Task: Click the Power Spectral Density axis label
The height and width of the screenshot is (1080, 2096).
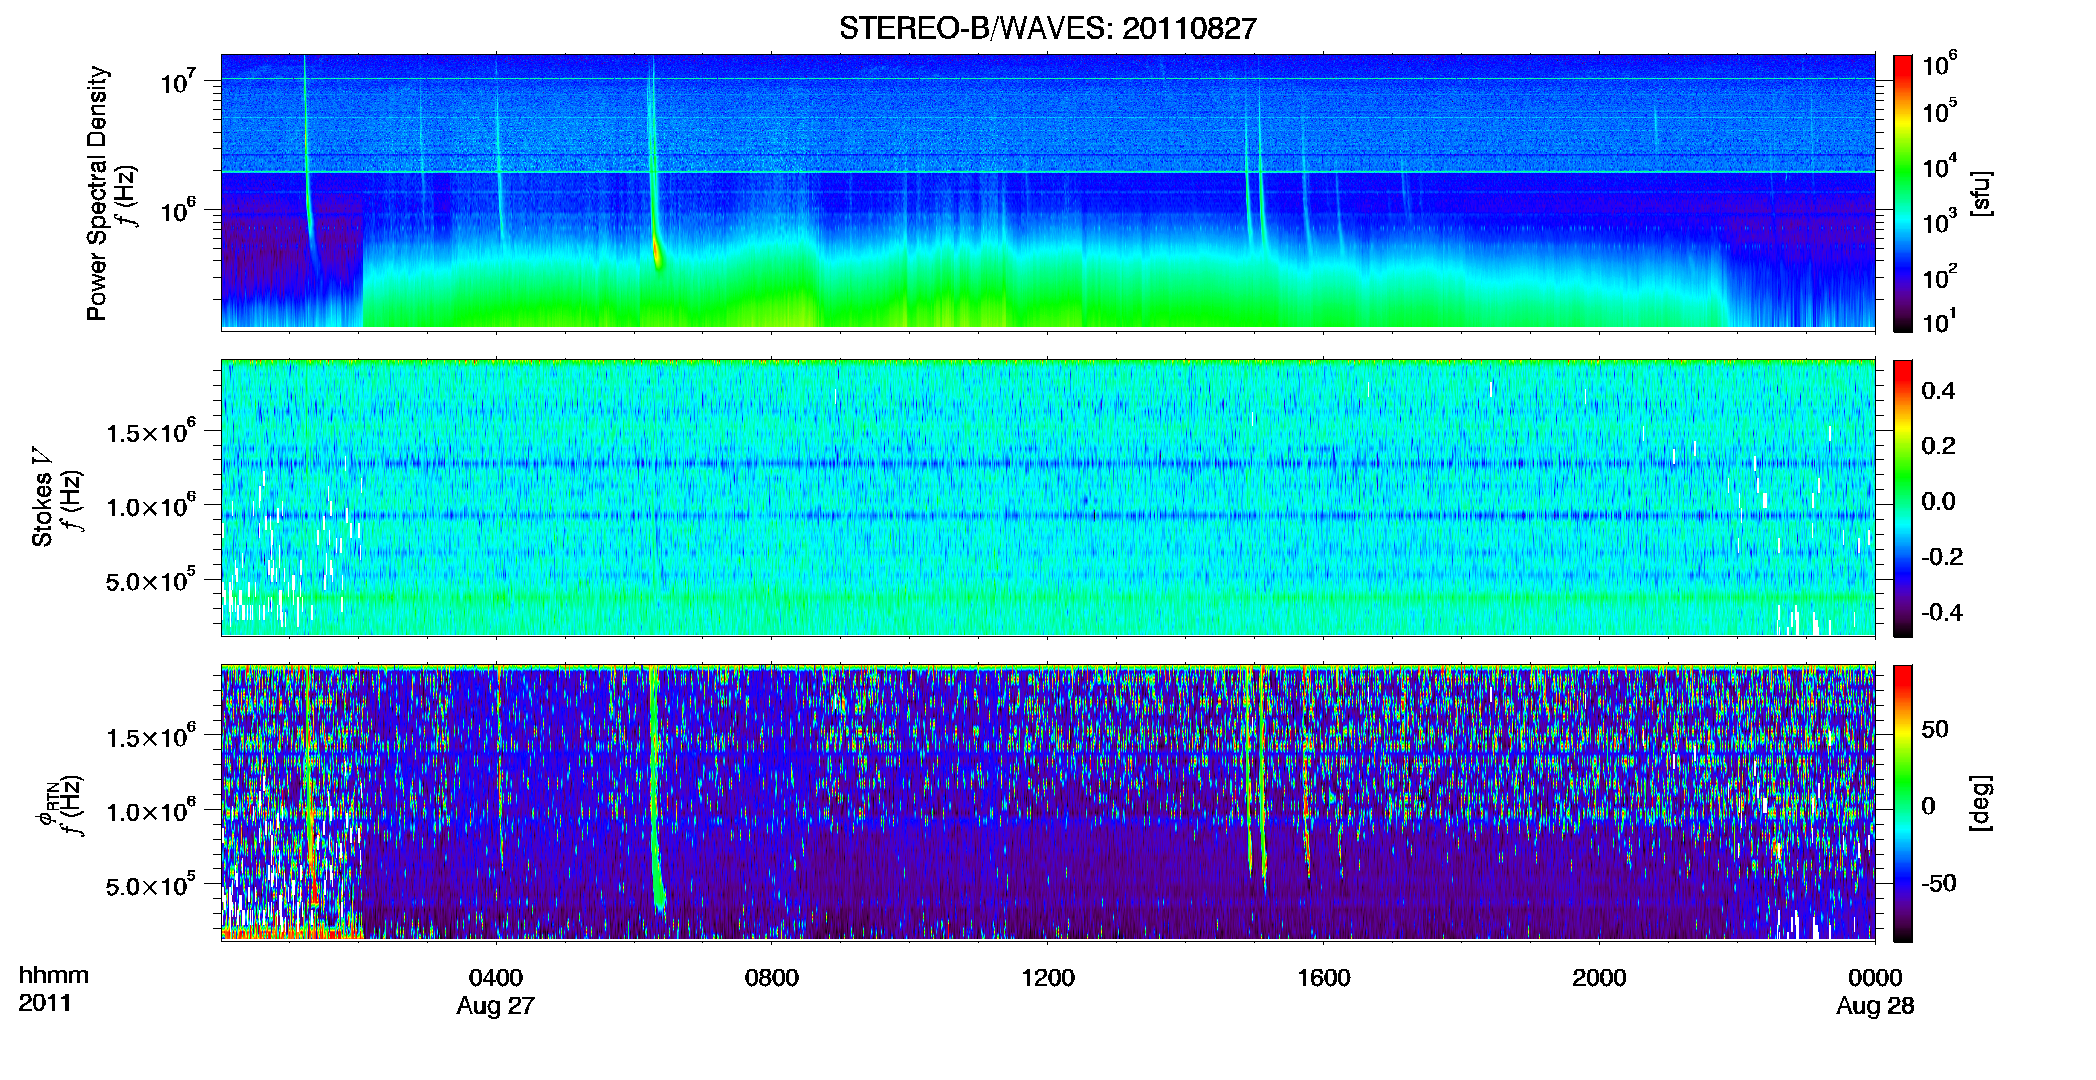Action: (97, 193)
